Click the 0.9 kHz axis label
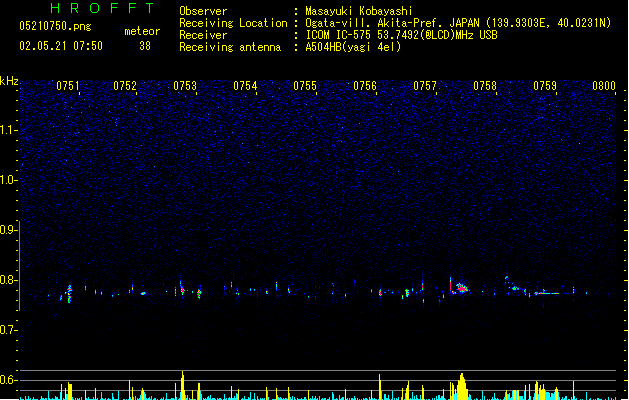The width and height of the screenshot is (629, 400). click(x=9, y=230)
